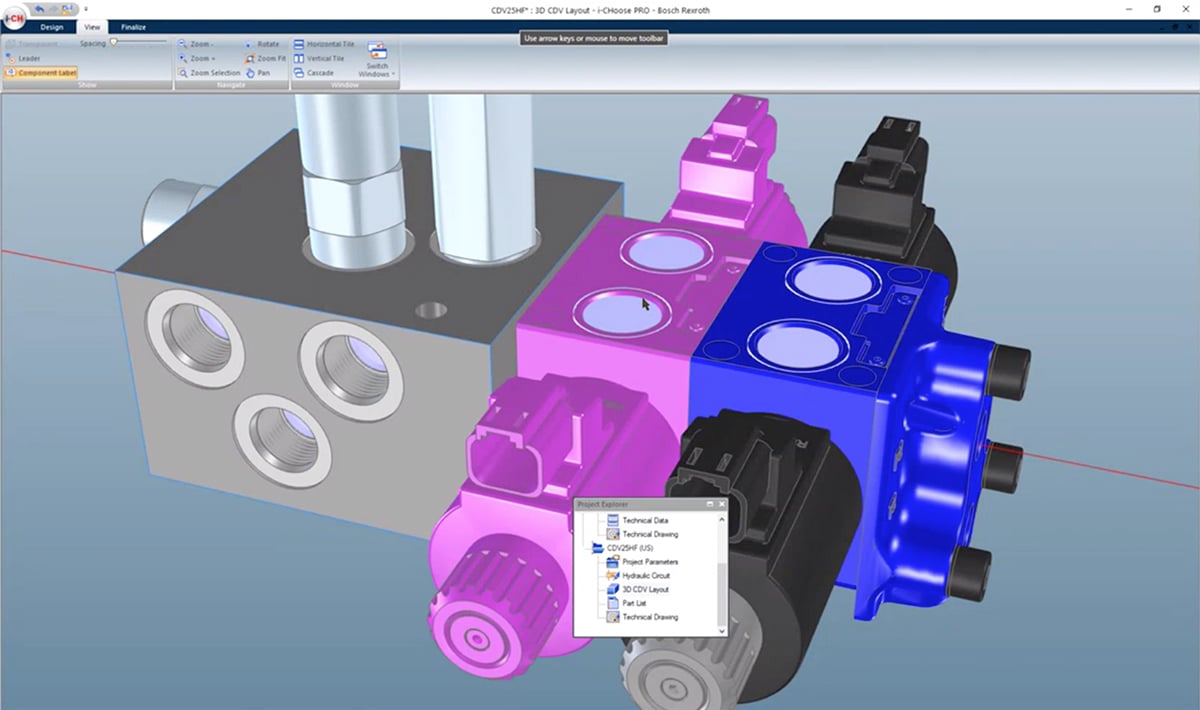Click the Project Explorer scroll down arrow
Screen dimensions: 1200x710
click(722, 630)
